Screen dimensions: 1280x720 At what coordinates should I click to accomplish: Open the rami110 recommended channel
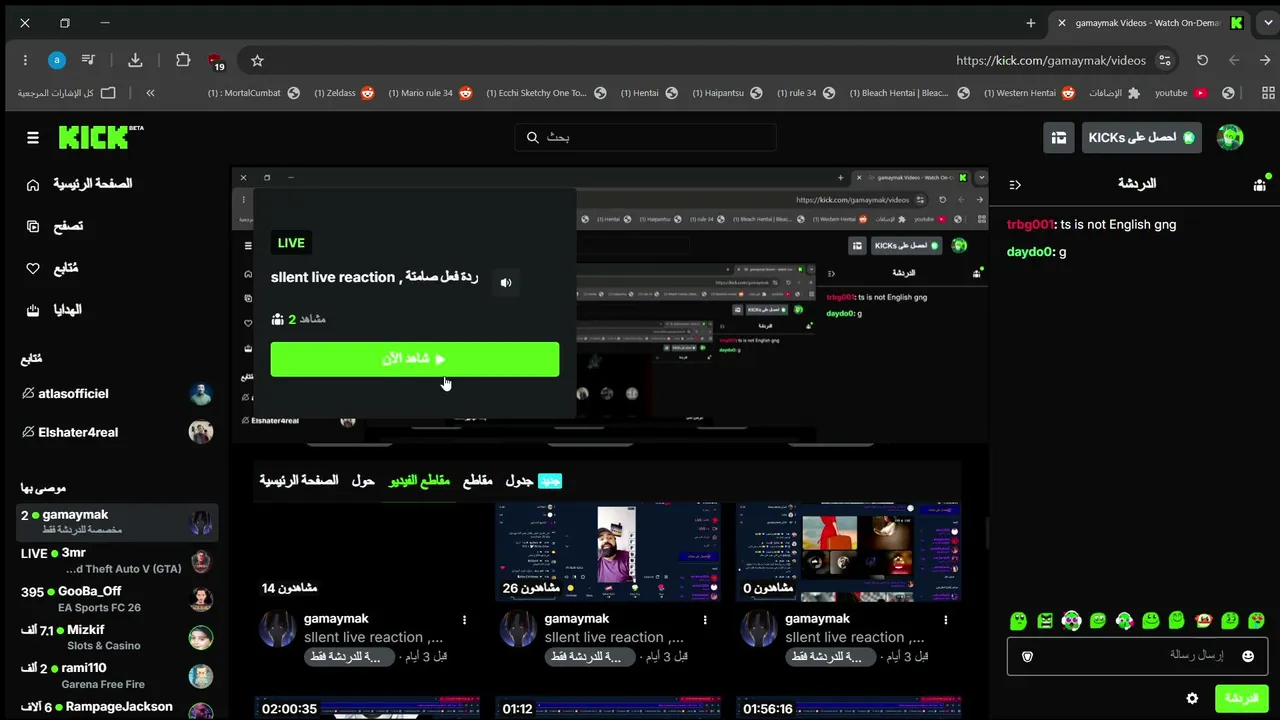coord(118,675)
